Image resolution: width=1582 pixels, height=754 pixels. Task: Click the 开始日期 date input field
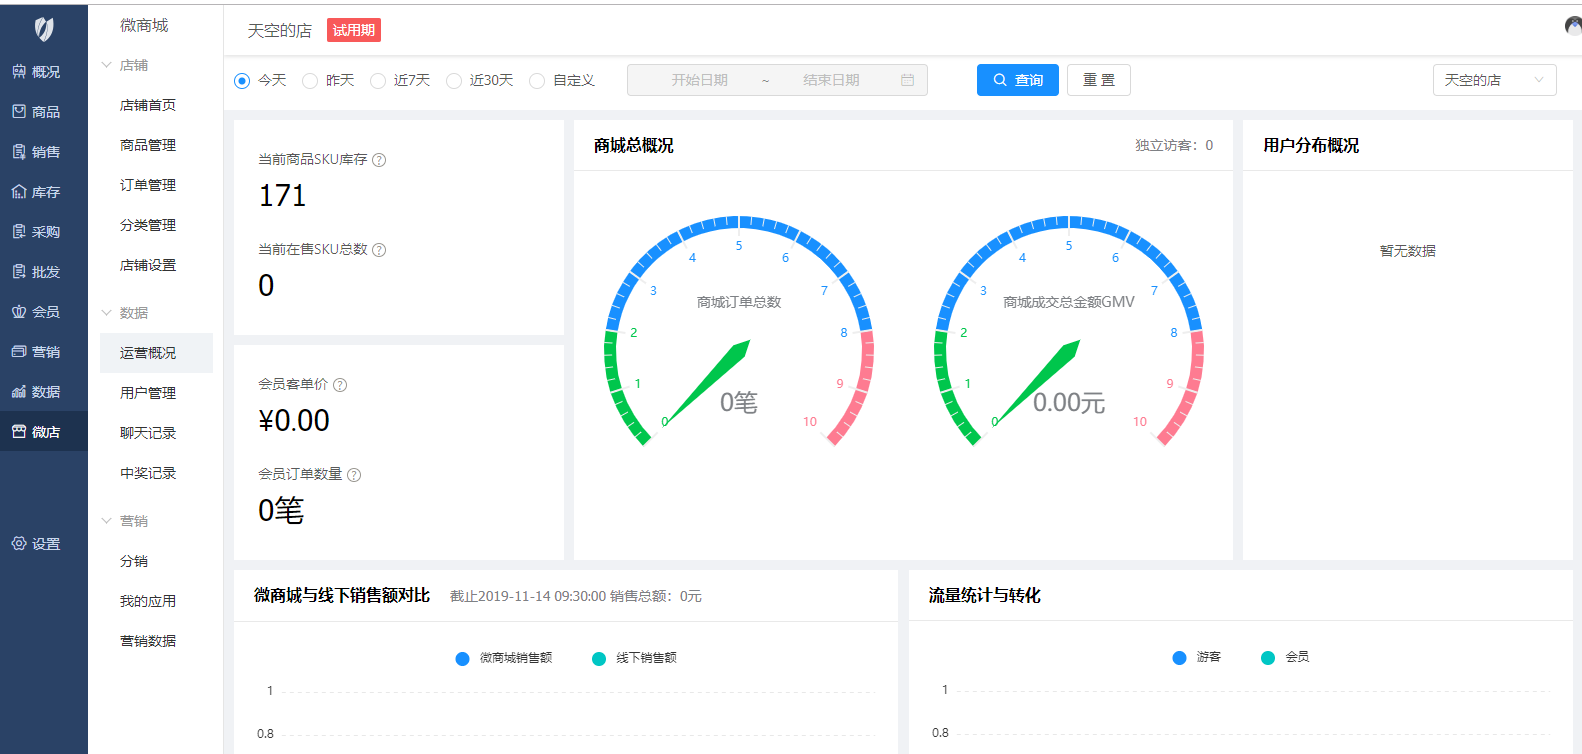tap(699, 80)
